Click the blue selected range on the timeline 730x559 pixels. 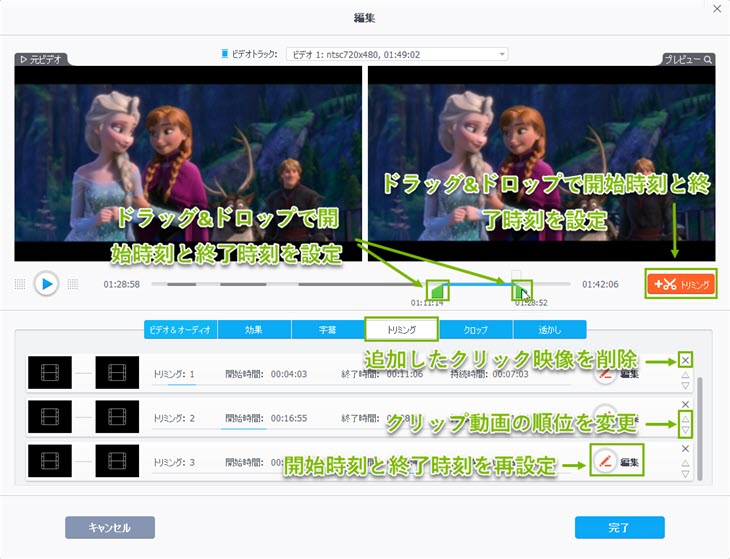click(480, 283)
